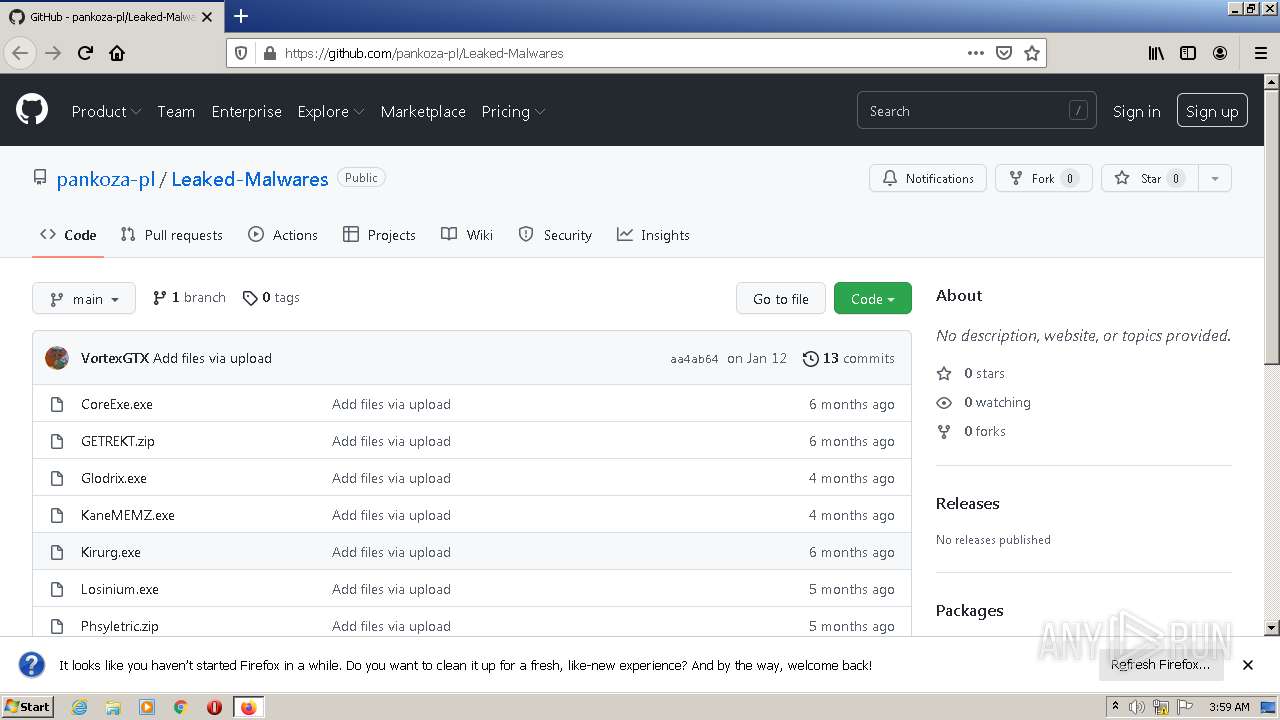Open the Windows Start menu
The height and width of the screenshot is (720, 1280).
click(28, 707)
